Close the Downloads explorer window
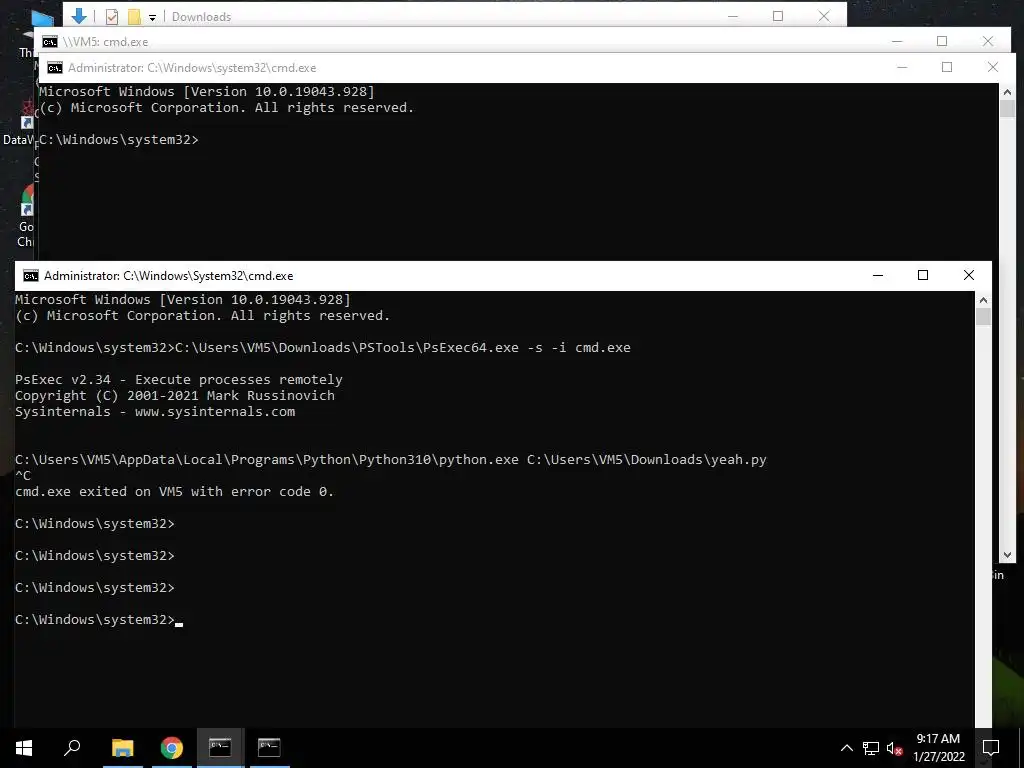 pyautogui.click(x=824, y=16)
